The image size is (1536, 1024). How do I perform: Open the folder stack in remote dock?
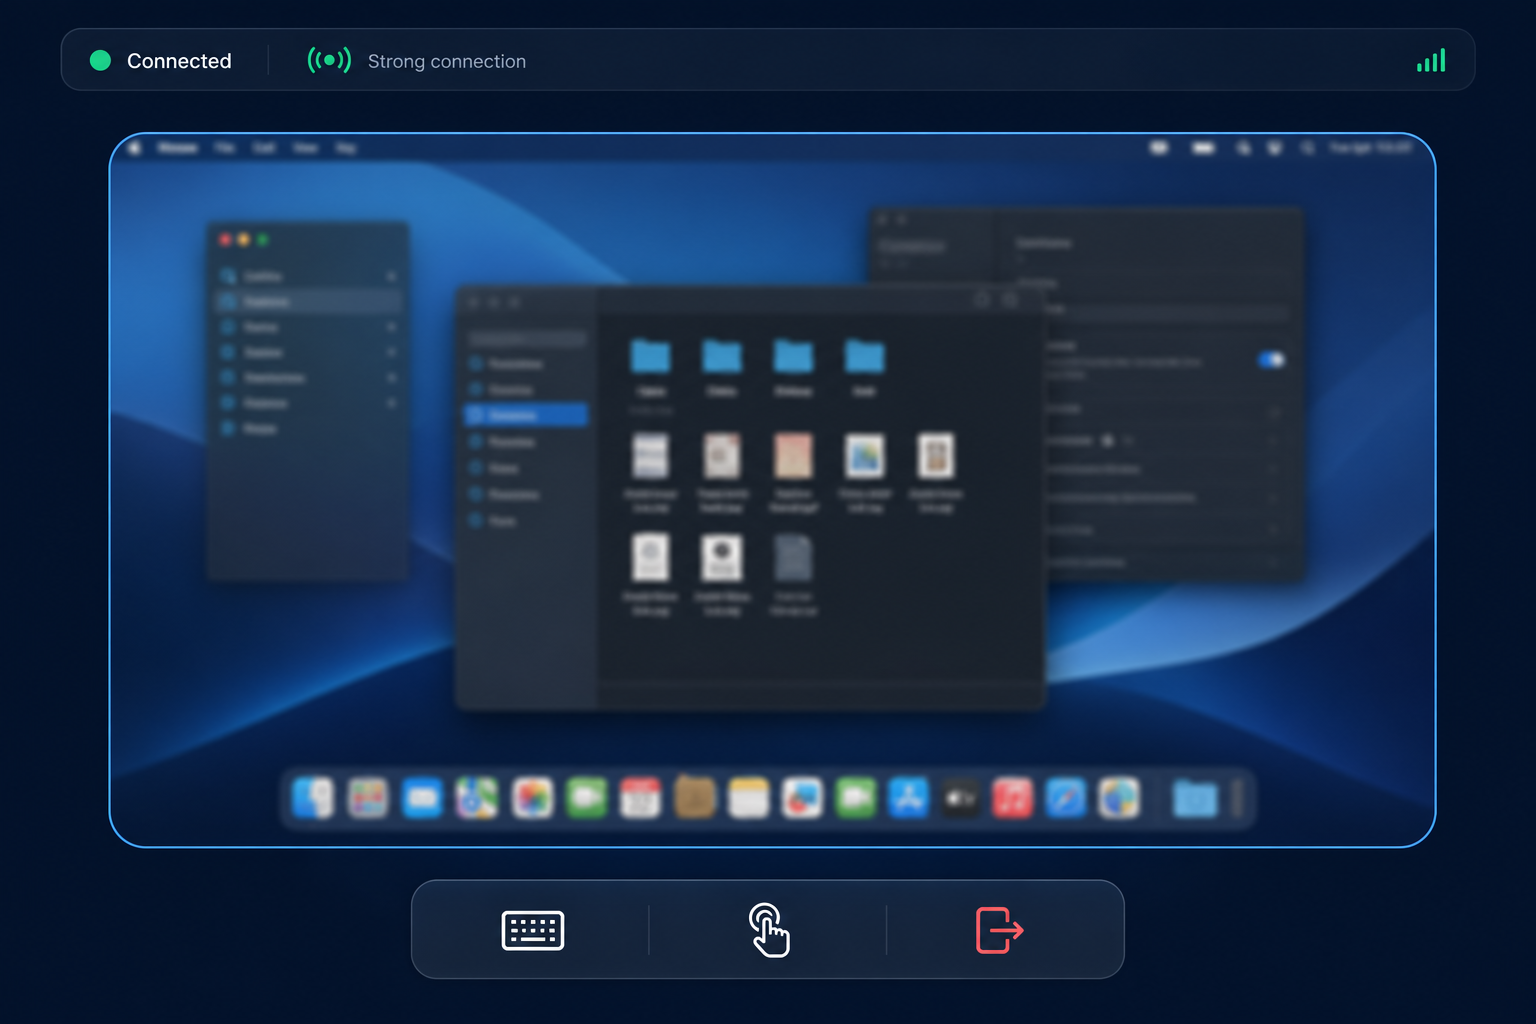point(1195,798)
